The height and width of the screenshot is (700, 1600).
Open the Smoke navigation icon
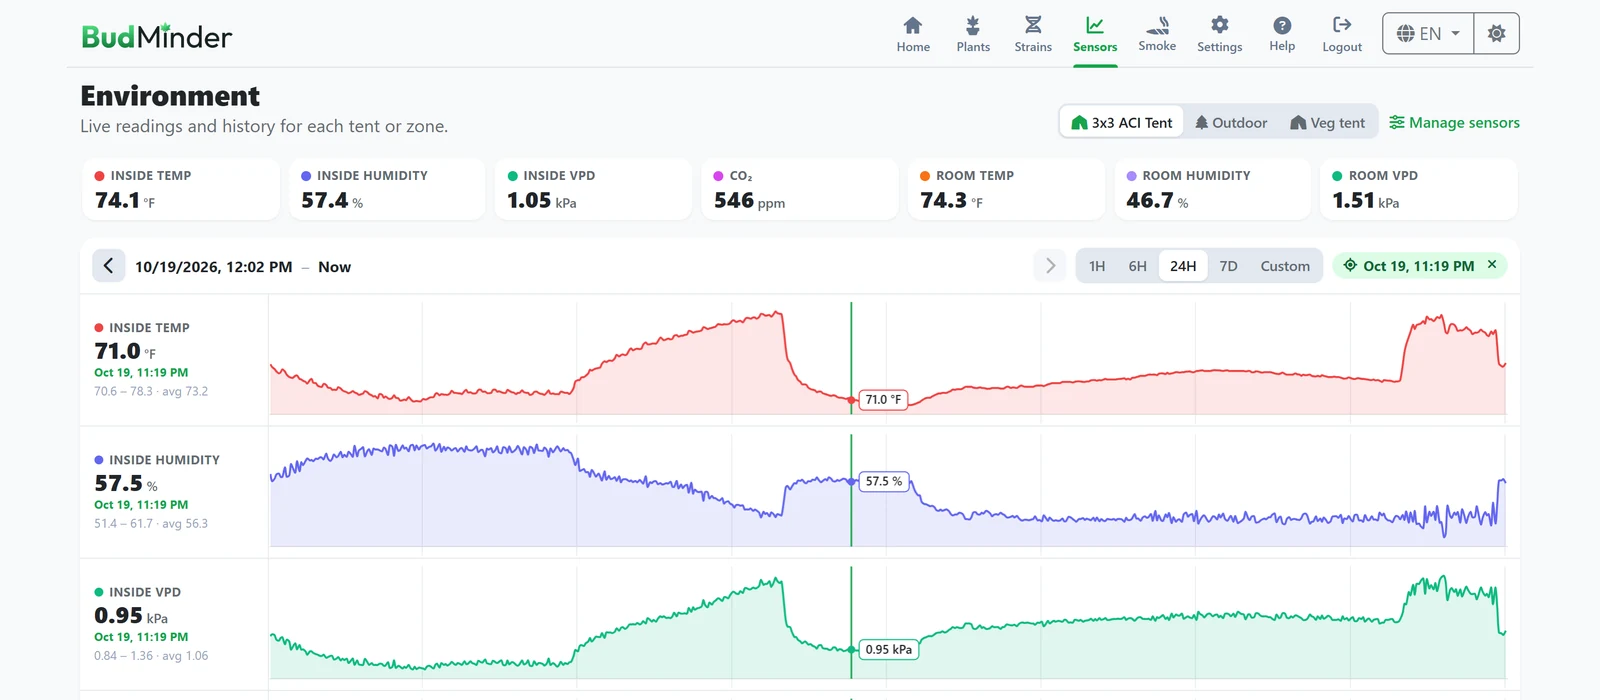pyautogui.click(x=1157, y=26)
